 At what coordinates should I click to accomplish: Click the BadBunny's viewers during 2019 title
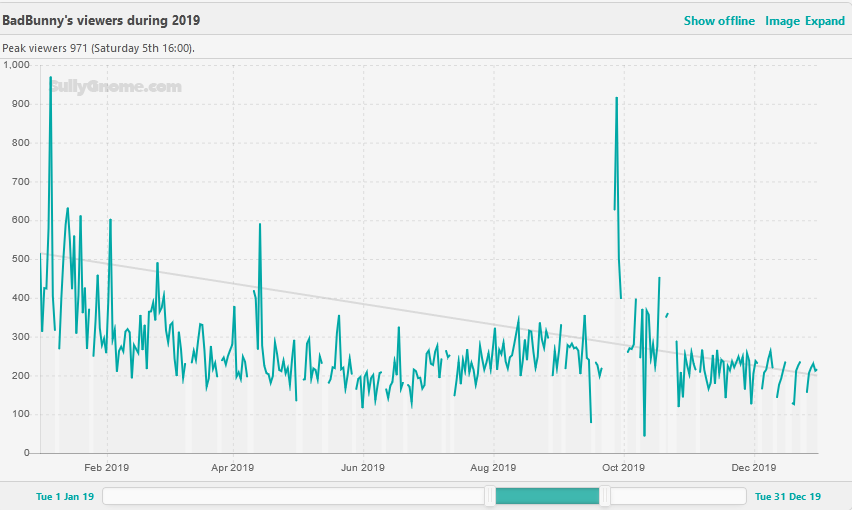tap(101, 21)
